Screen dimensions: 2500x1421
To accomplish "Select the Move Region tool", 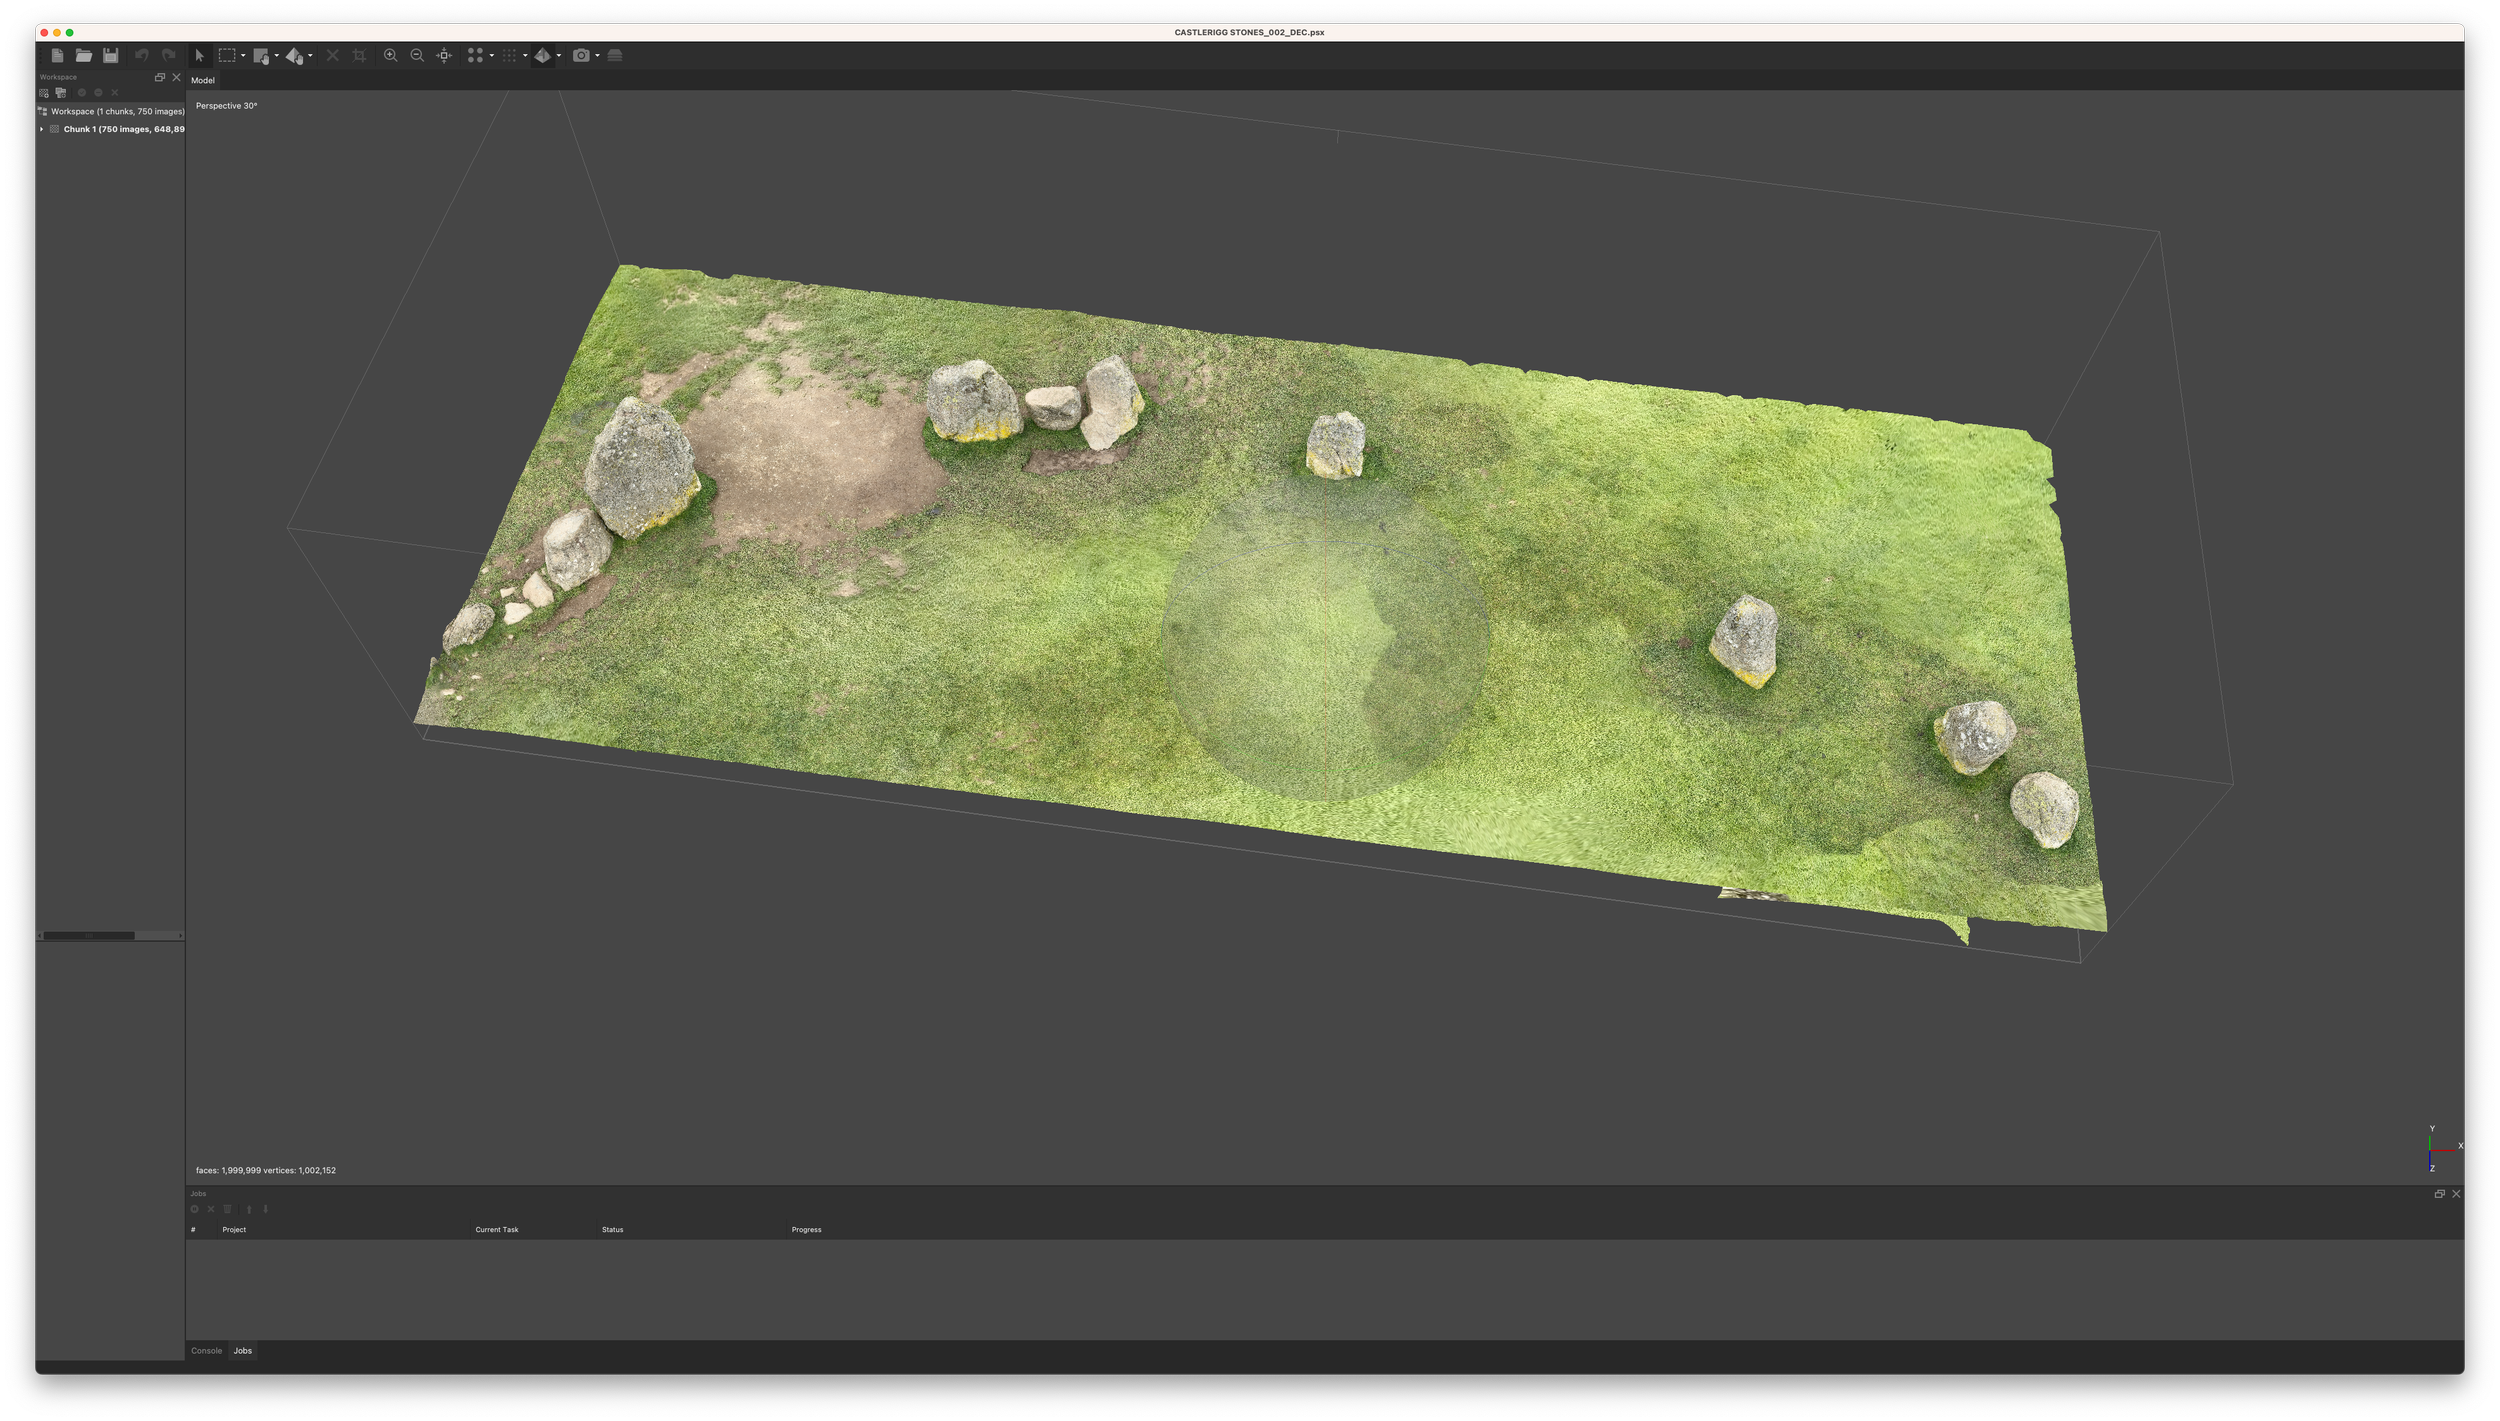I will [261, 56].
